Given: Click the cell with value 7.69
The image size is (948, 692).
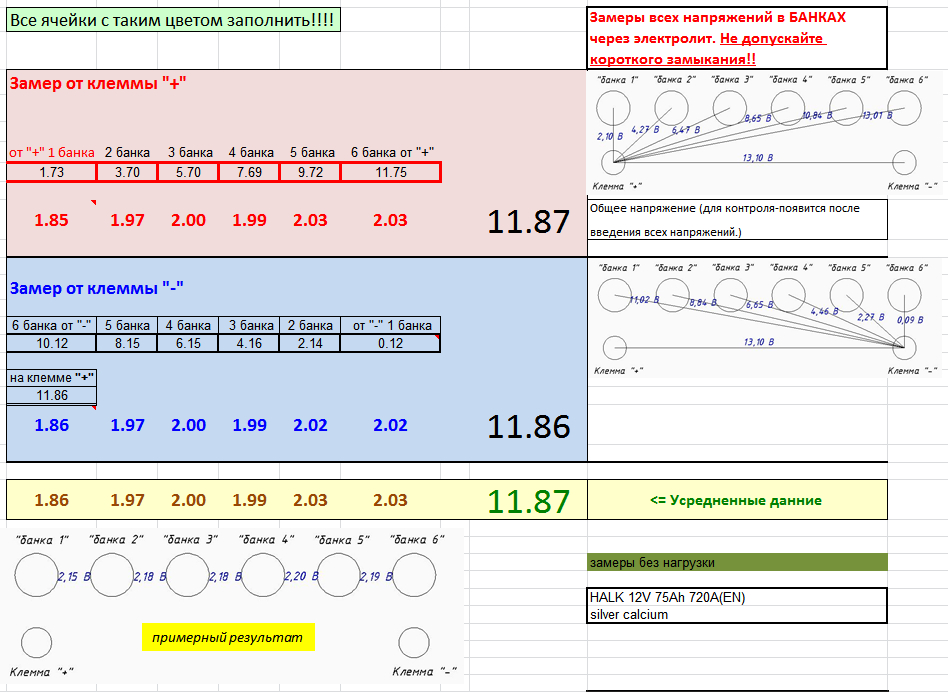Looking at the screenshot, I should 250,172.
